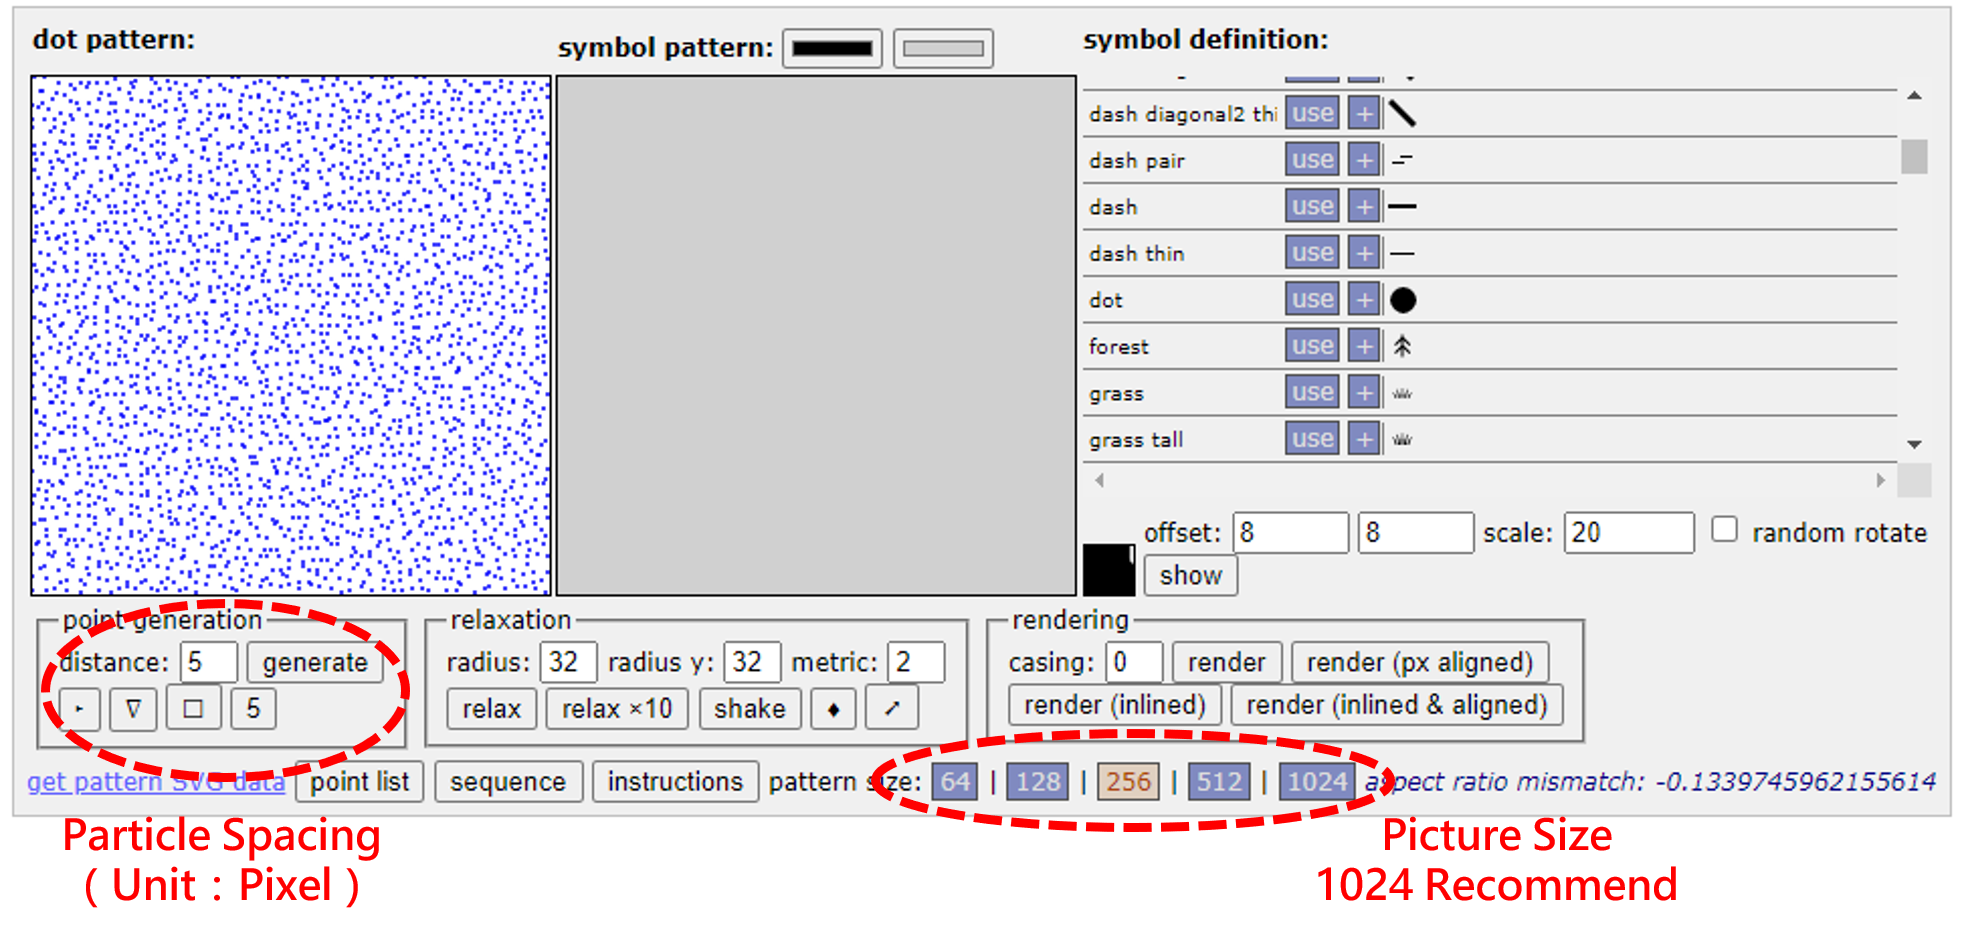
Task: Click the plus button in the grass row
Action: coord(1363,392)
